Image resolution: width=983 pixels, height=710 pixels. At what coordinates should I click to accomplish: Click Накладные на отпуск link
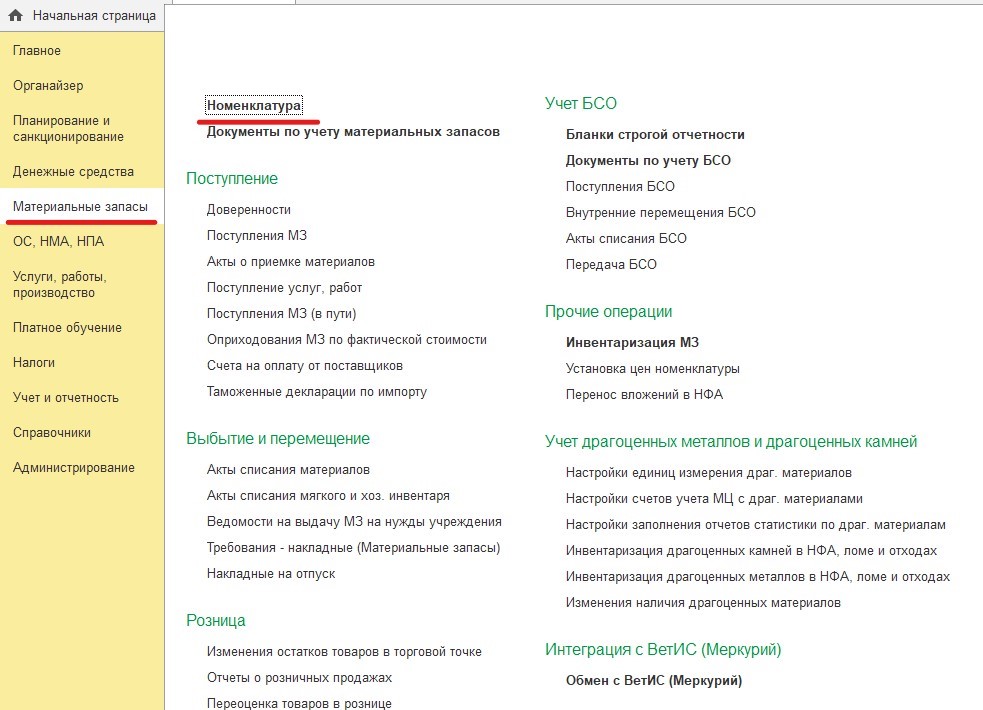271,574
